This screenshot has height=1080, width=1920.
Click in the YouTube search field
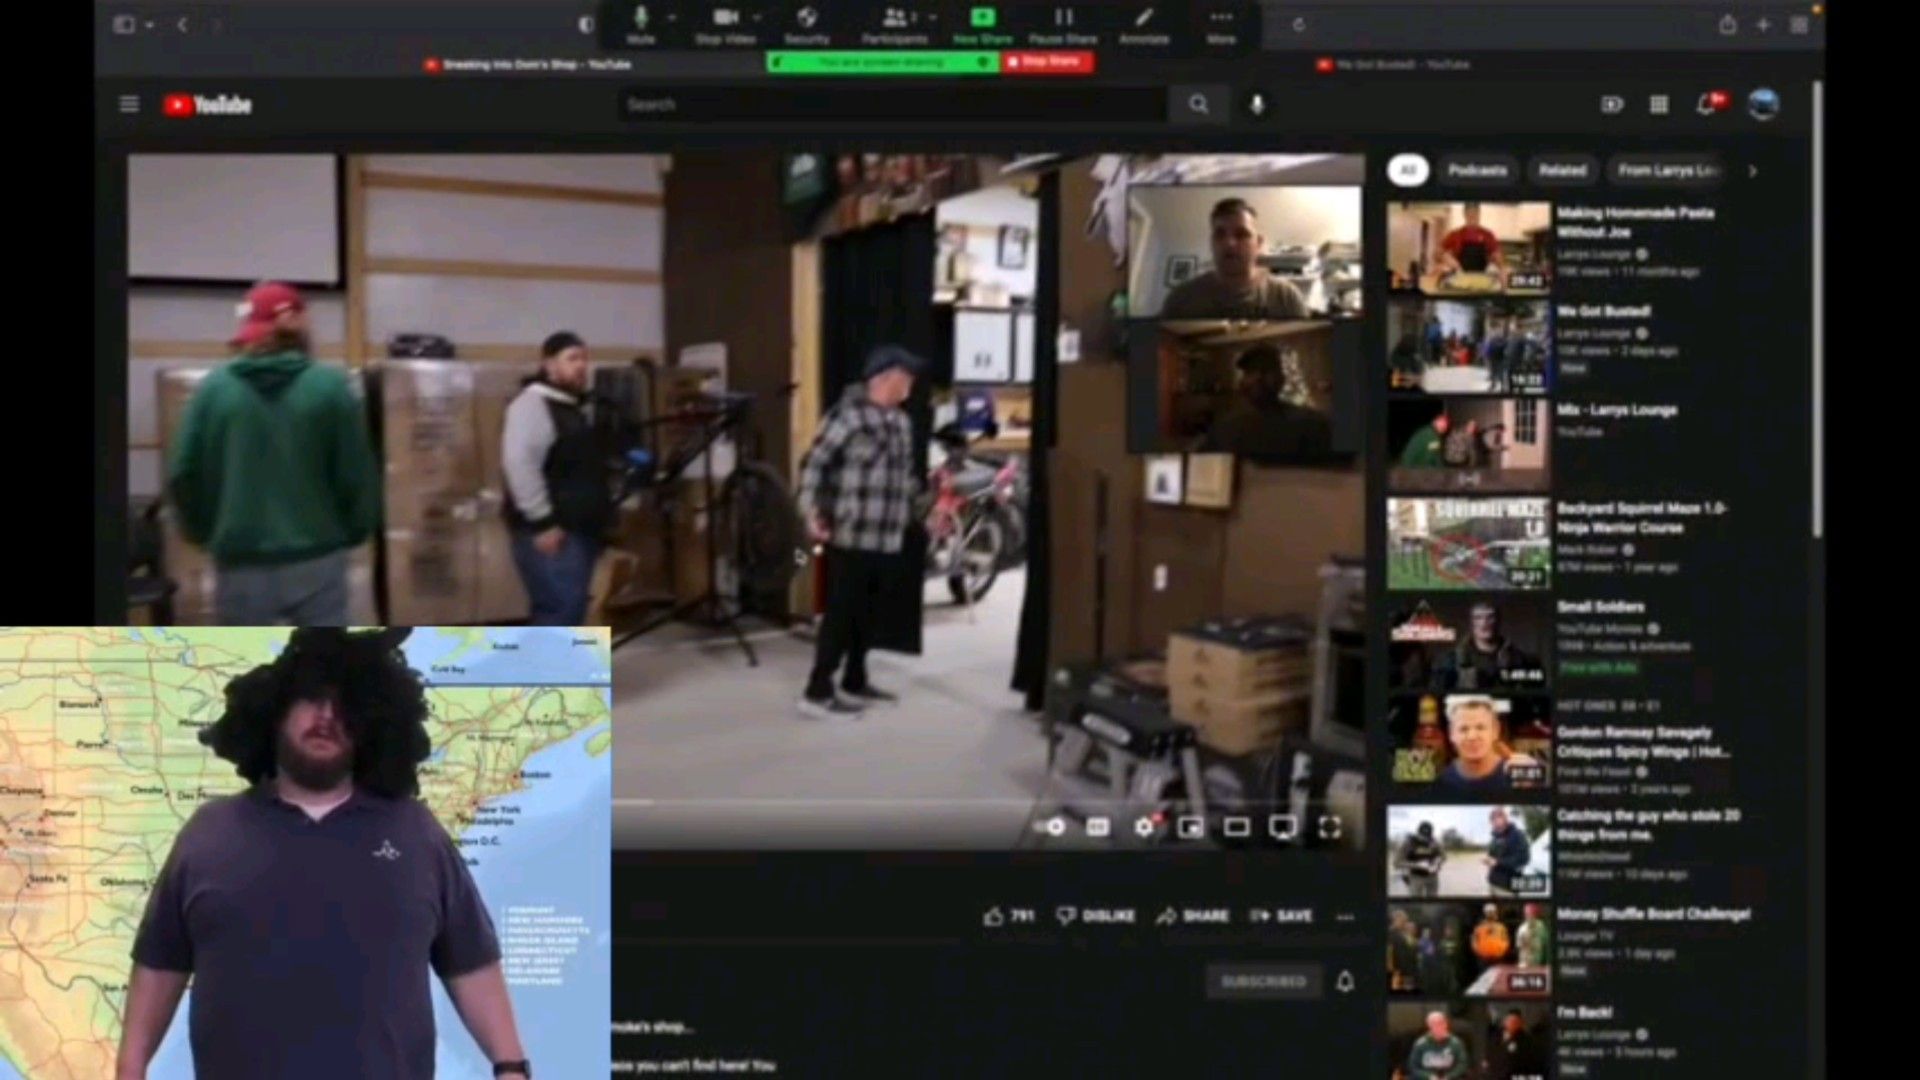tap(892, 104)
